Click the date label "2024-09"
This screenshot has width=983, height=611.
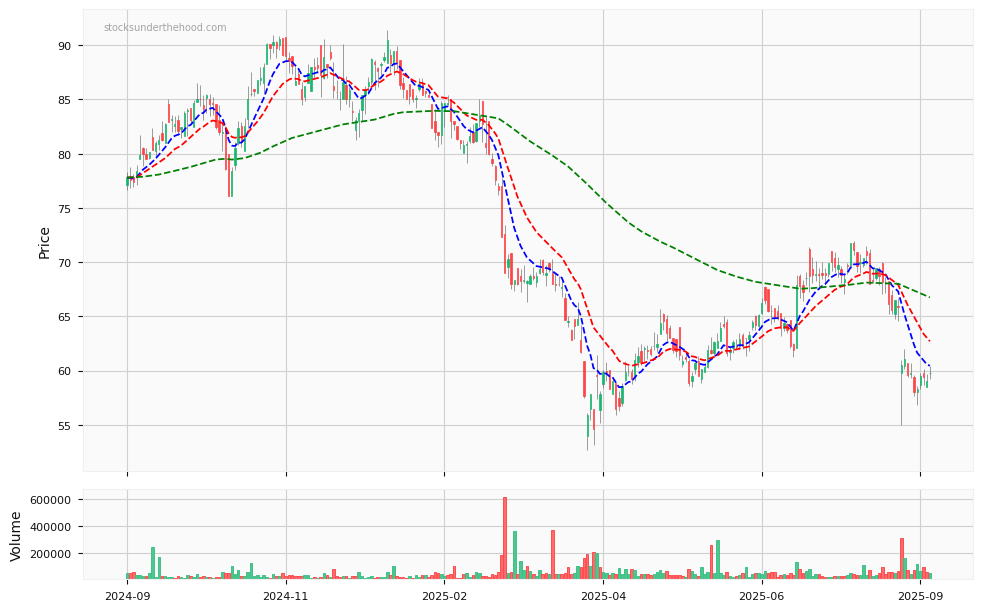[127, 596]
